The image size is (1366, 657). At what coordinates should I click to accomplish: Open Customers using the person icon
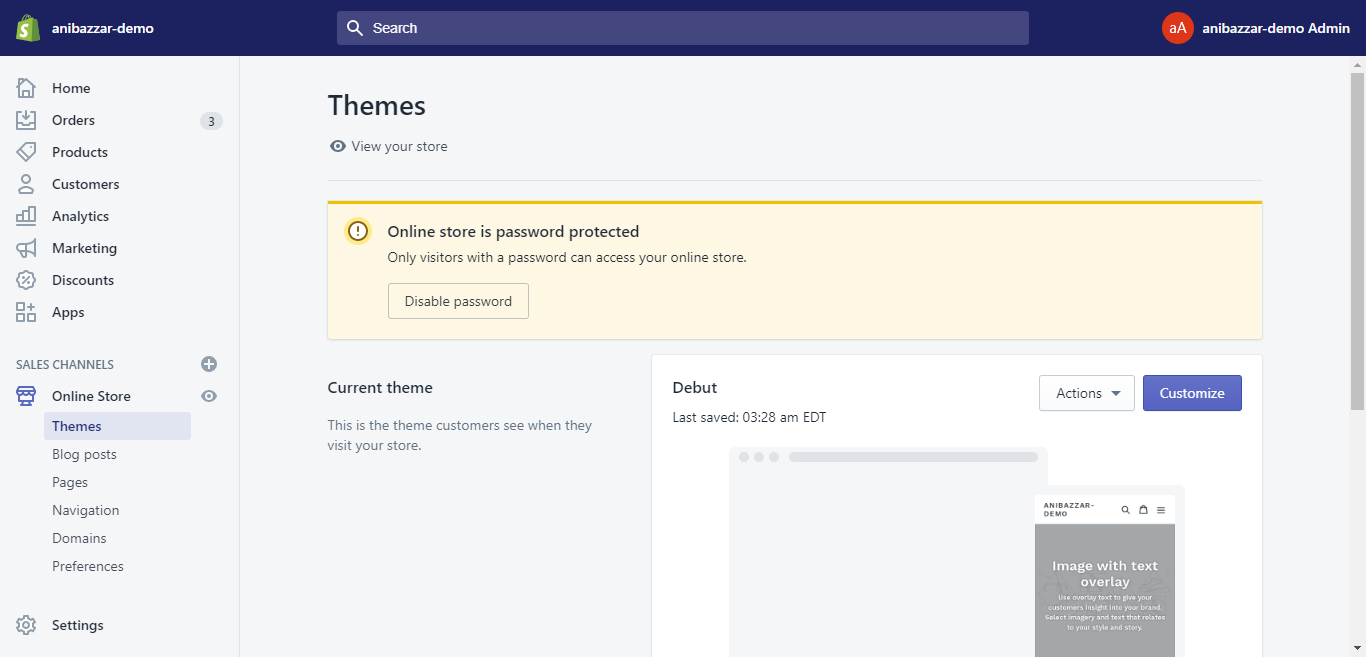click(x=26, y=184)
